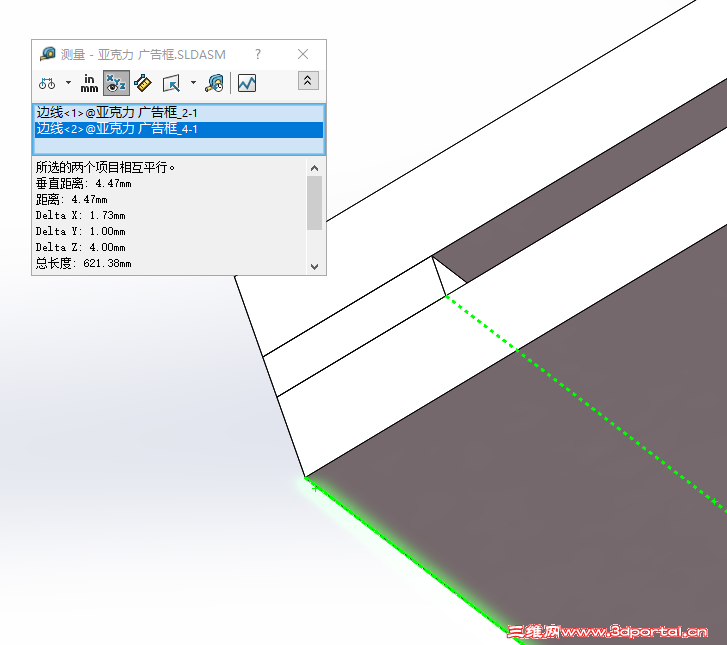Open Projected On dropdown arrow

[193, 83]
